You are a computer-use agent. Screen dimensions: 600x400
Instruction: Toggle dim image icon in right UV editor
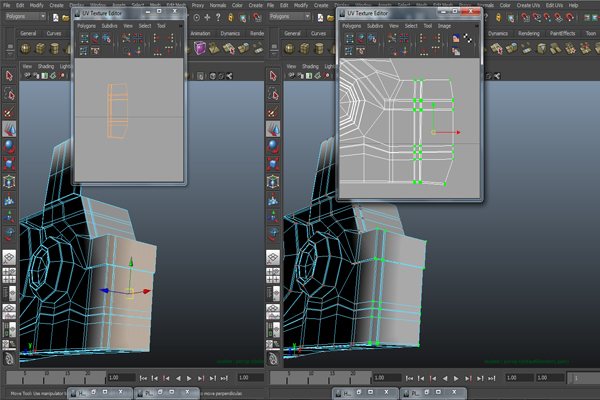[x=456, y=51]
